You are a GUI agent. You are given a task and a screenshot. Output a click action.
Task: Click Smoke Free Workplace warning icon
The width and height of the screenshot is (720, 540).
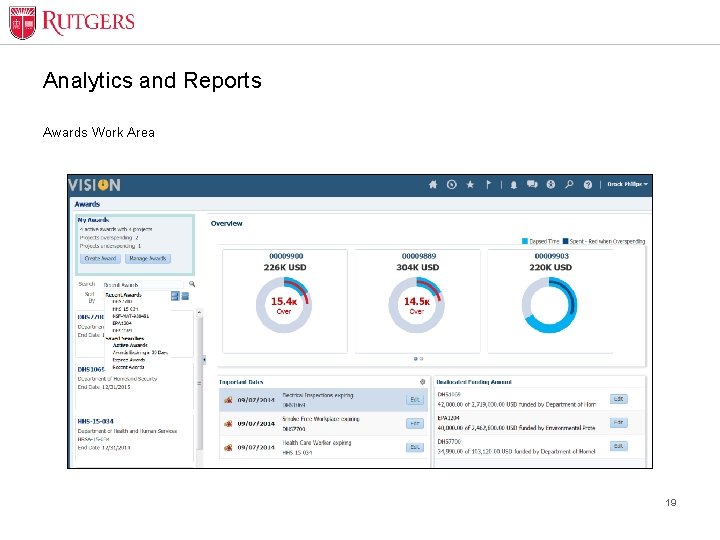228,423
